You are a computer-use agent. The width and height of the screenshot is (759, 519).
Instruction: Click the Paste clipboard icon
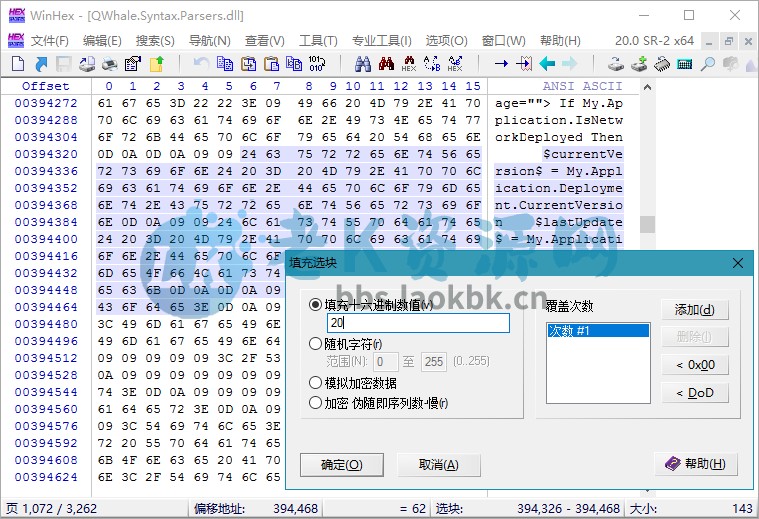pyautogui.click(x=272, y=63)
